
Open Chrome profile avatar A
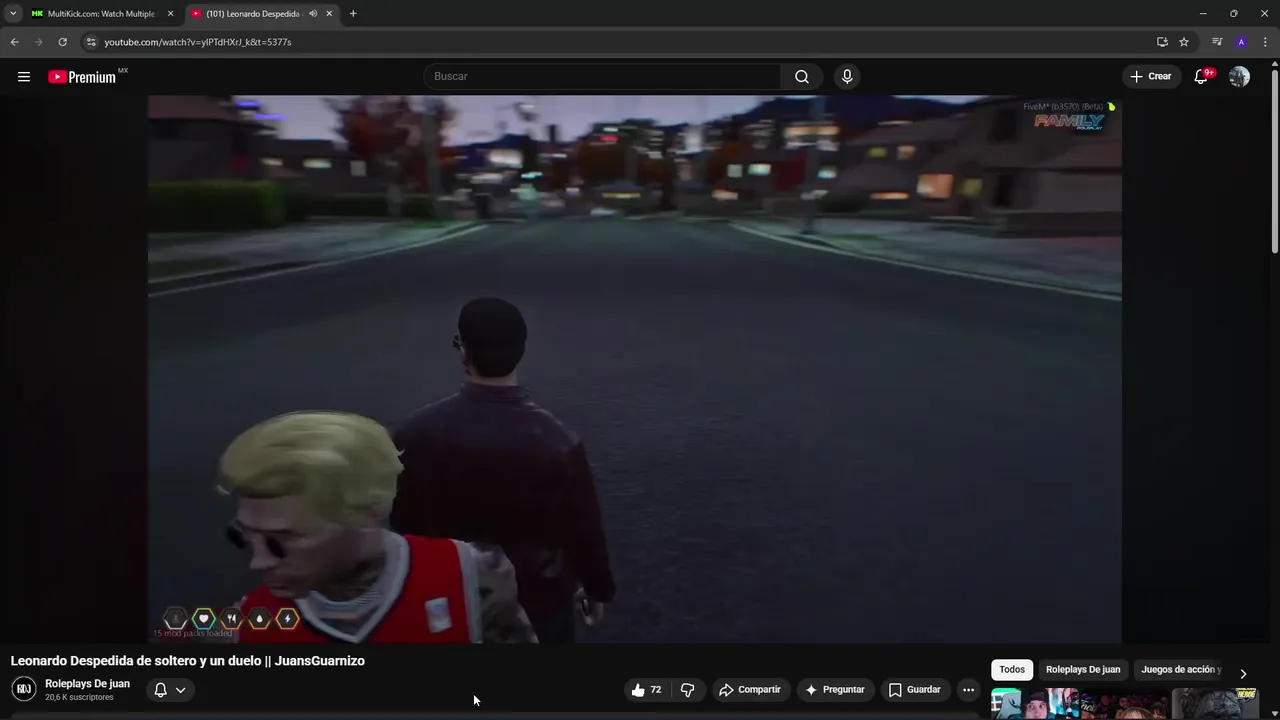1241,42
